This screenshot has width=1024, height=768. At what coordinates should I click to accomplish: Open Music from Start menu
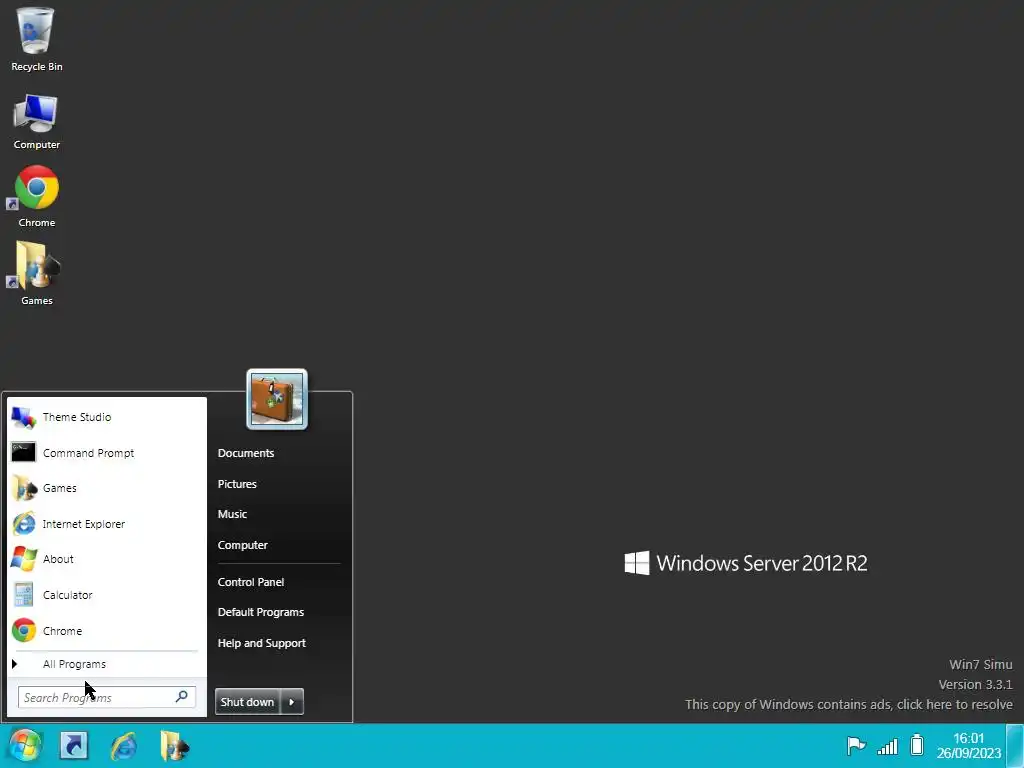tap(232, 514)
